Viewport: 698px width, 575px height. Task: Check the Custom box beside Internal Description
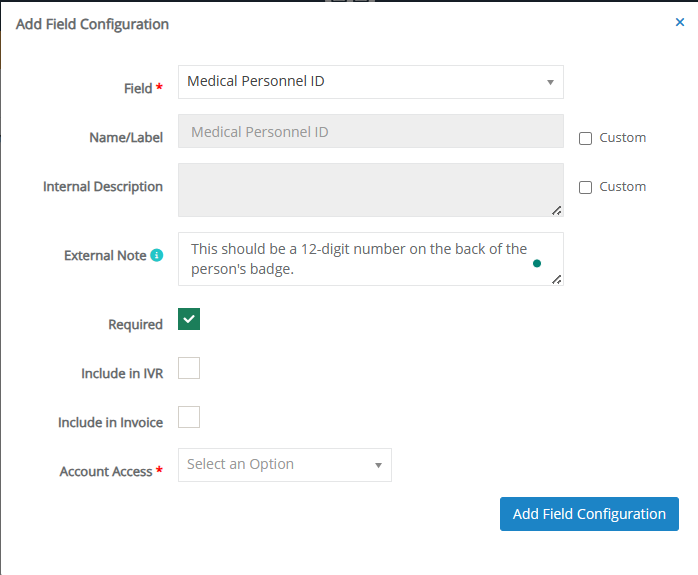tap(585, 187)
